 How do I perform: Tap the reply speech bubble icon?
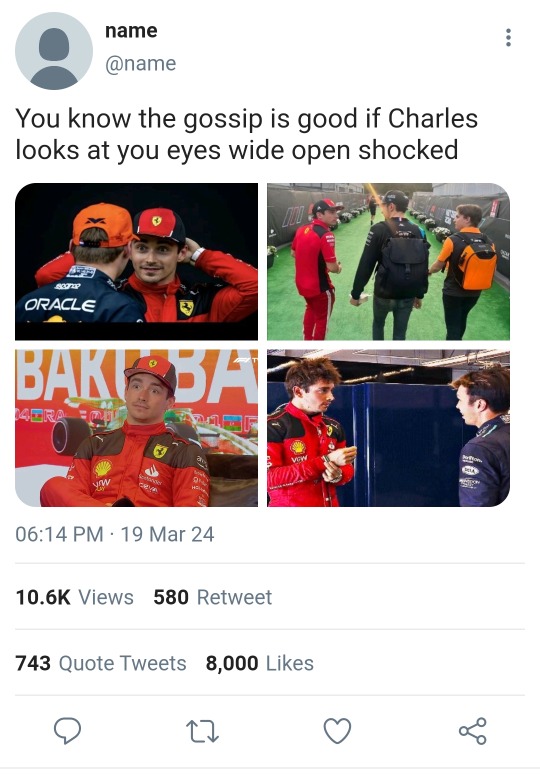tap(67, 730)
